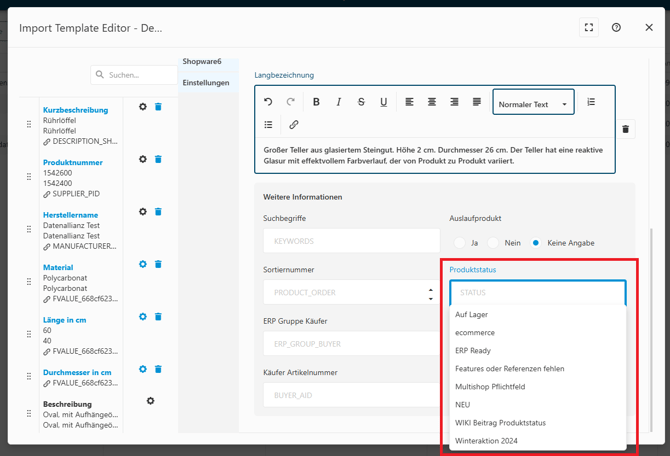Image resolution: width=670 pixels, height=456 pixels.
Task: Open the Einstellungen tab
Action: (x=206, y=83)
